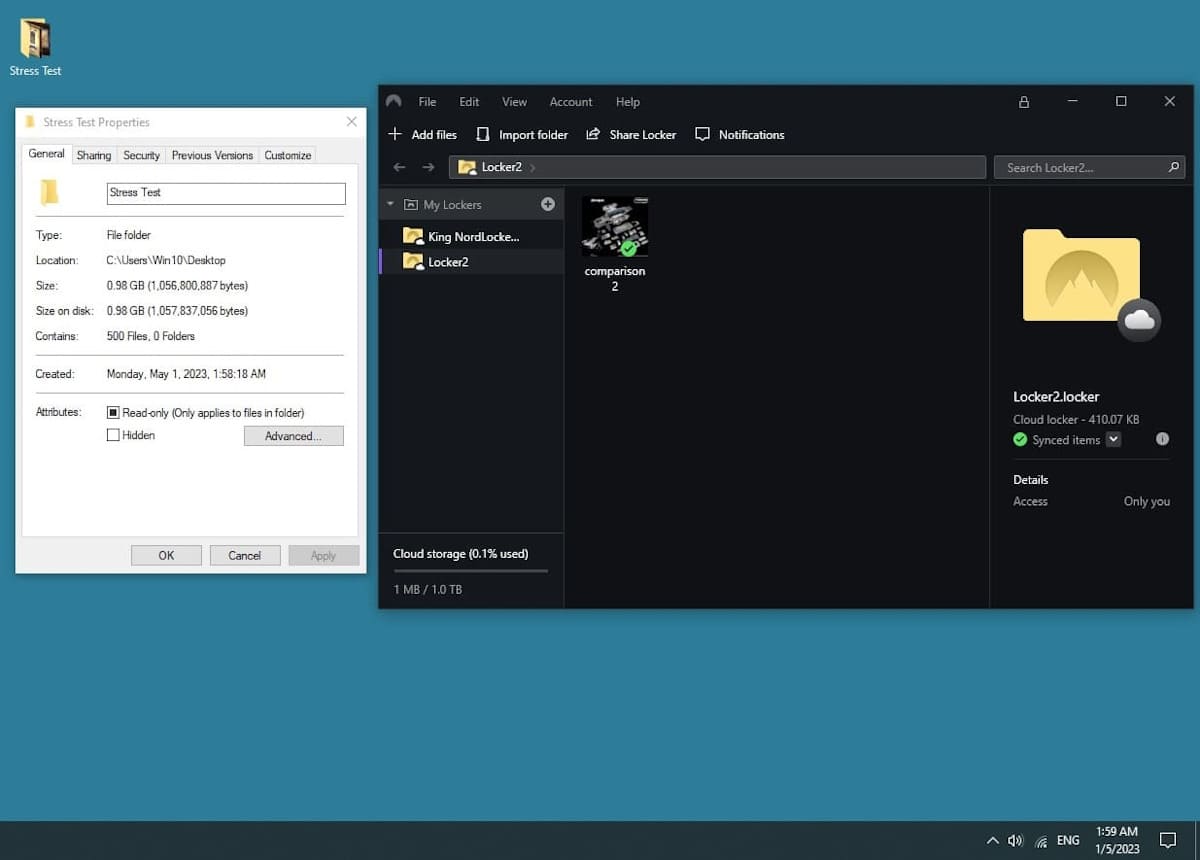Show hidden tray icons chevron
Viewport: 1200px width, 860px height.
(x=992, y=841)
